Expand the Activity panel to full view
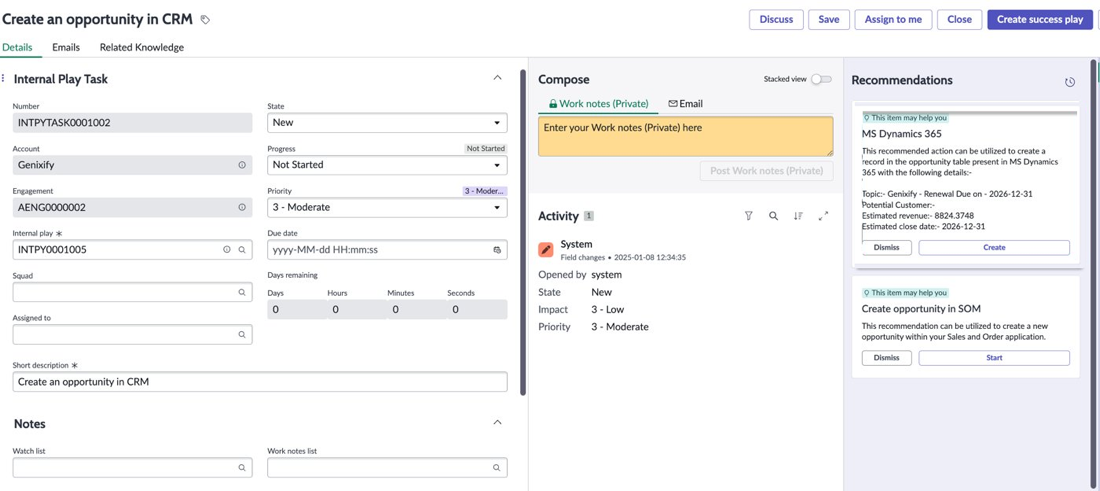Image resolution: width=1100 pixels, height=491 pixels. [x=824, y=216]
